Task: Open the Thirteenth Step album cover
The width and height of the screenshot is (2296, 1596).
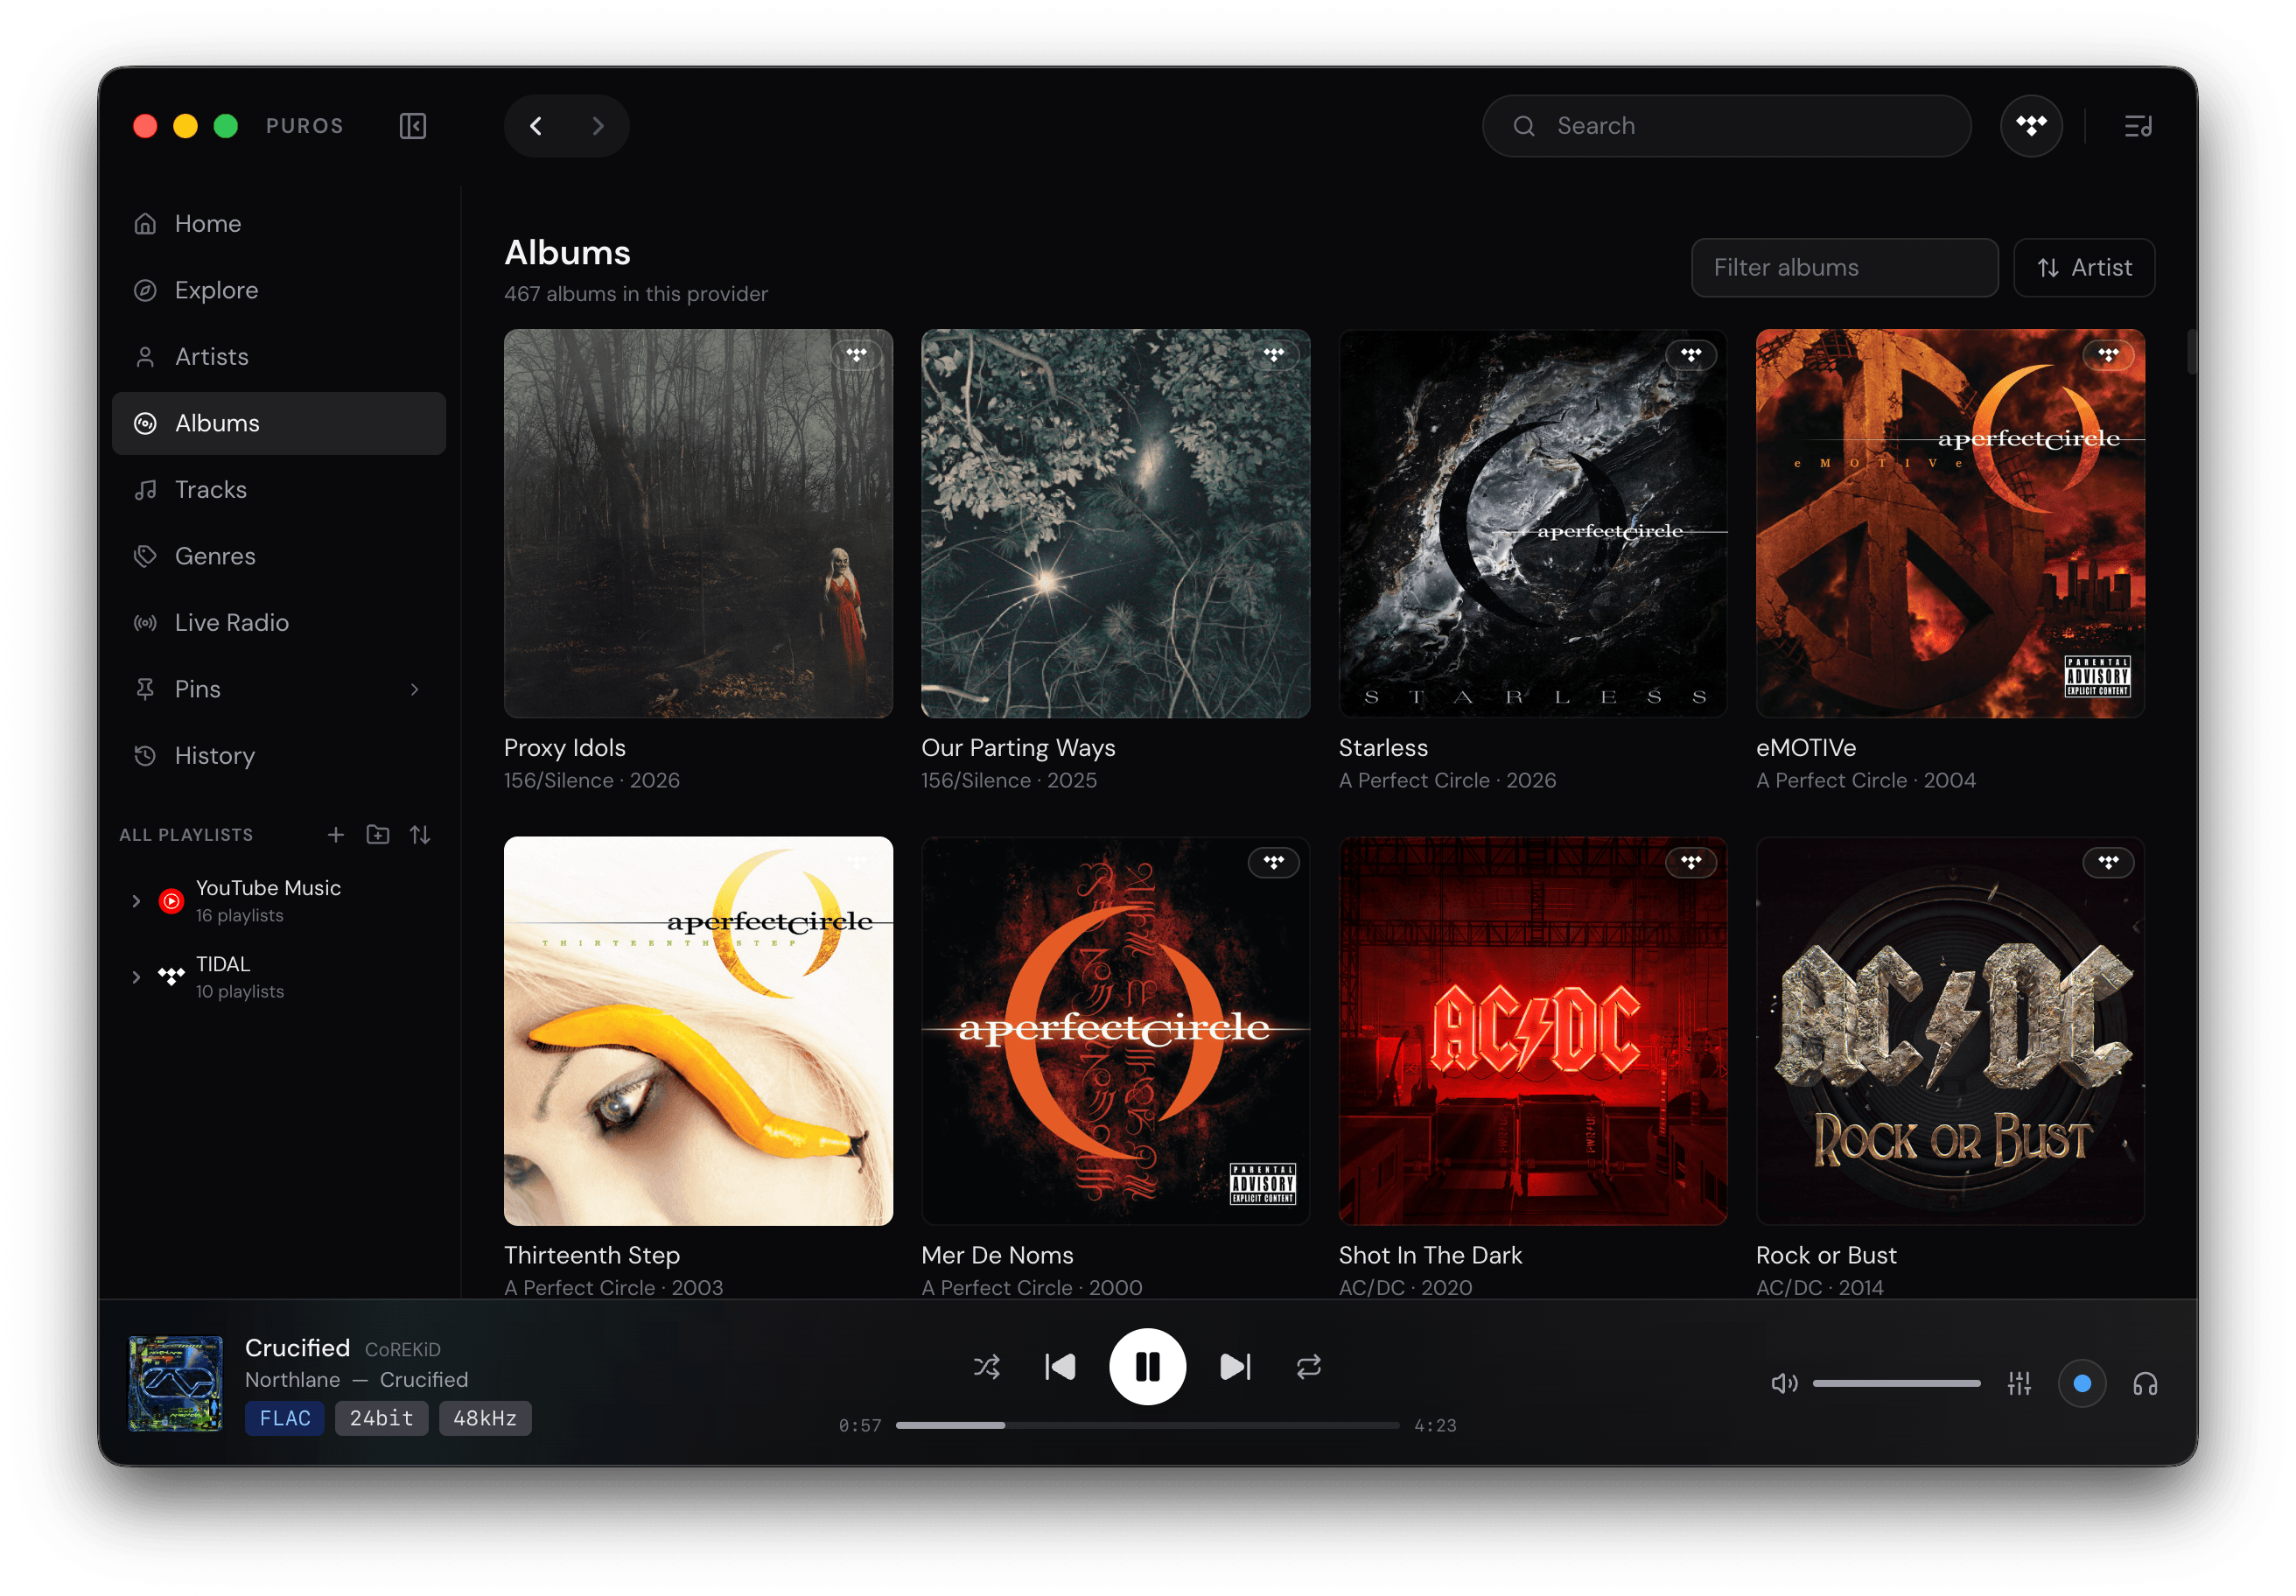Action: click(x=698, y=1031)
